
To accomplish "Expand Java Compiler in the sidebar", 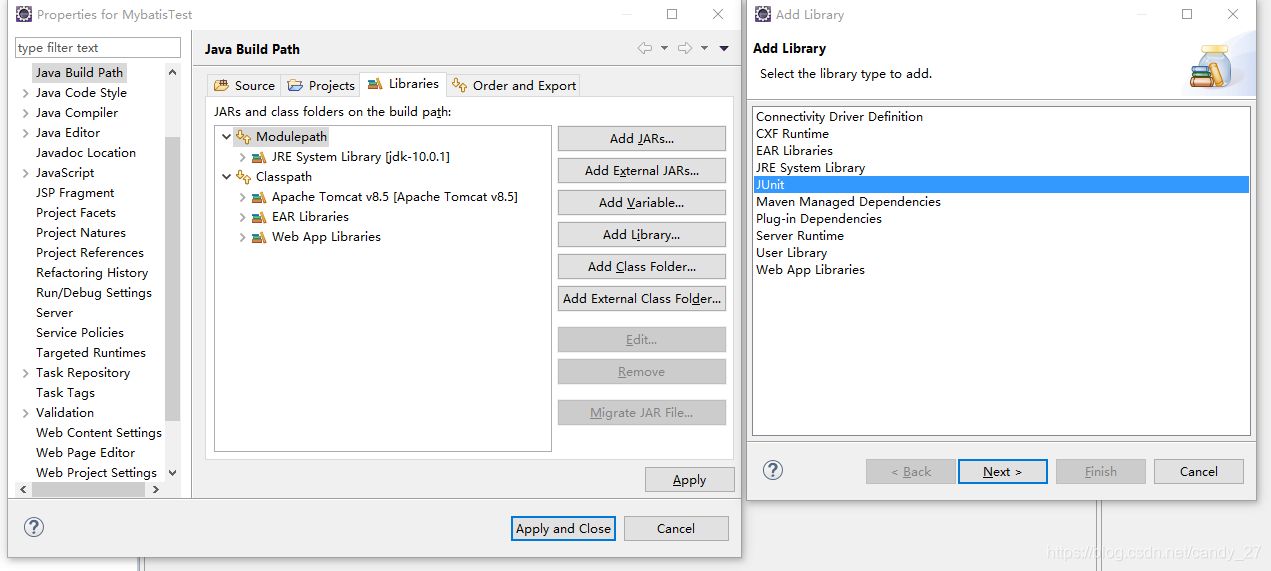I will coord(25,113).
